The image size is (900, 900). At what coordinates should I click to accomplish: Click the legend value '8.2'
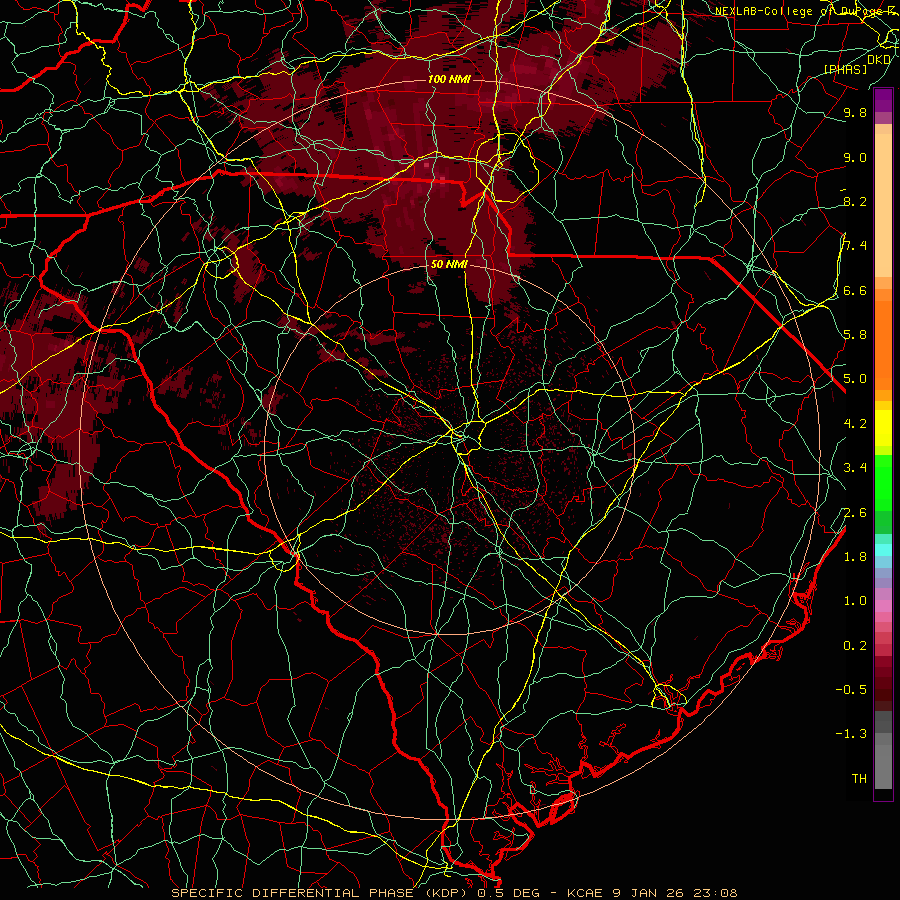pos(855,201)
